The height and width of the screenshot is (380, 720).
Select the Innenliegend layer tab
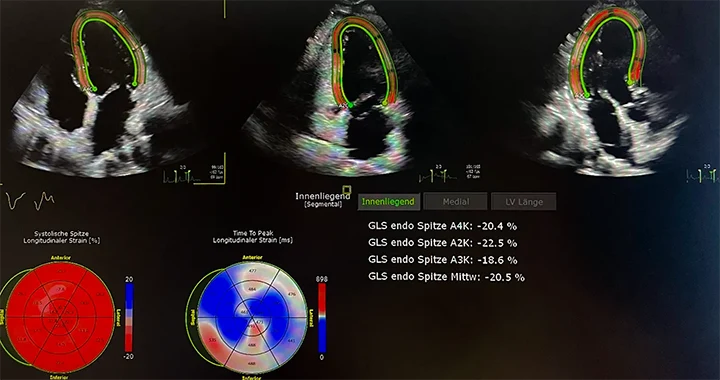coord(388,201)
